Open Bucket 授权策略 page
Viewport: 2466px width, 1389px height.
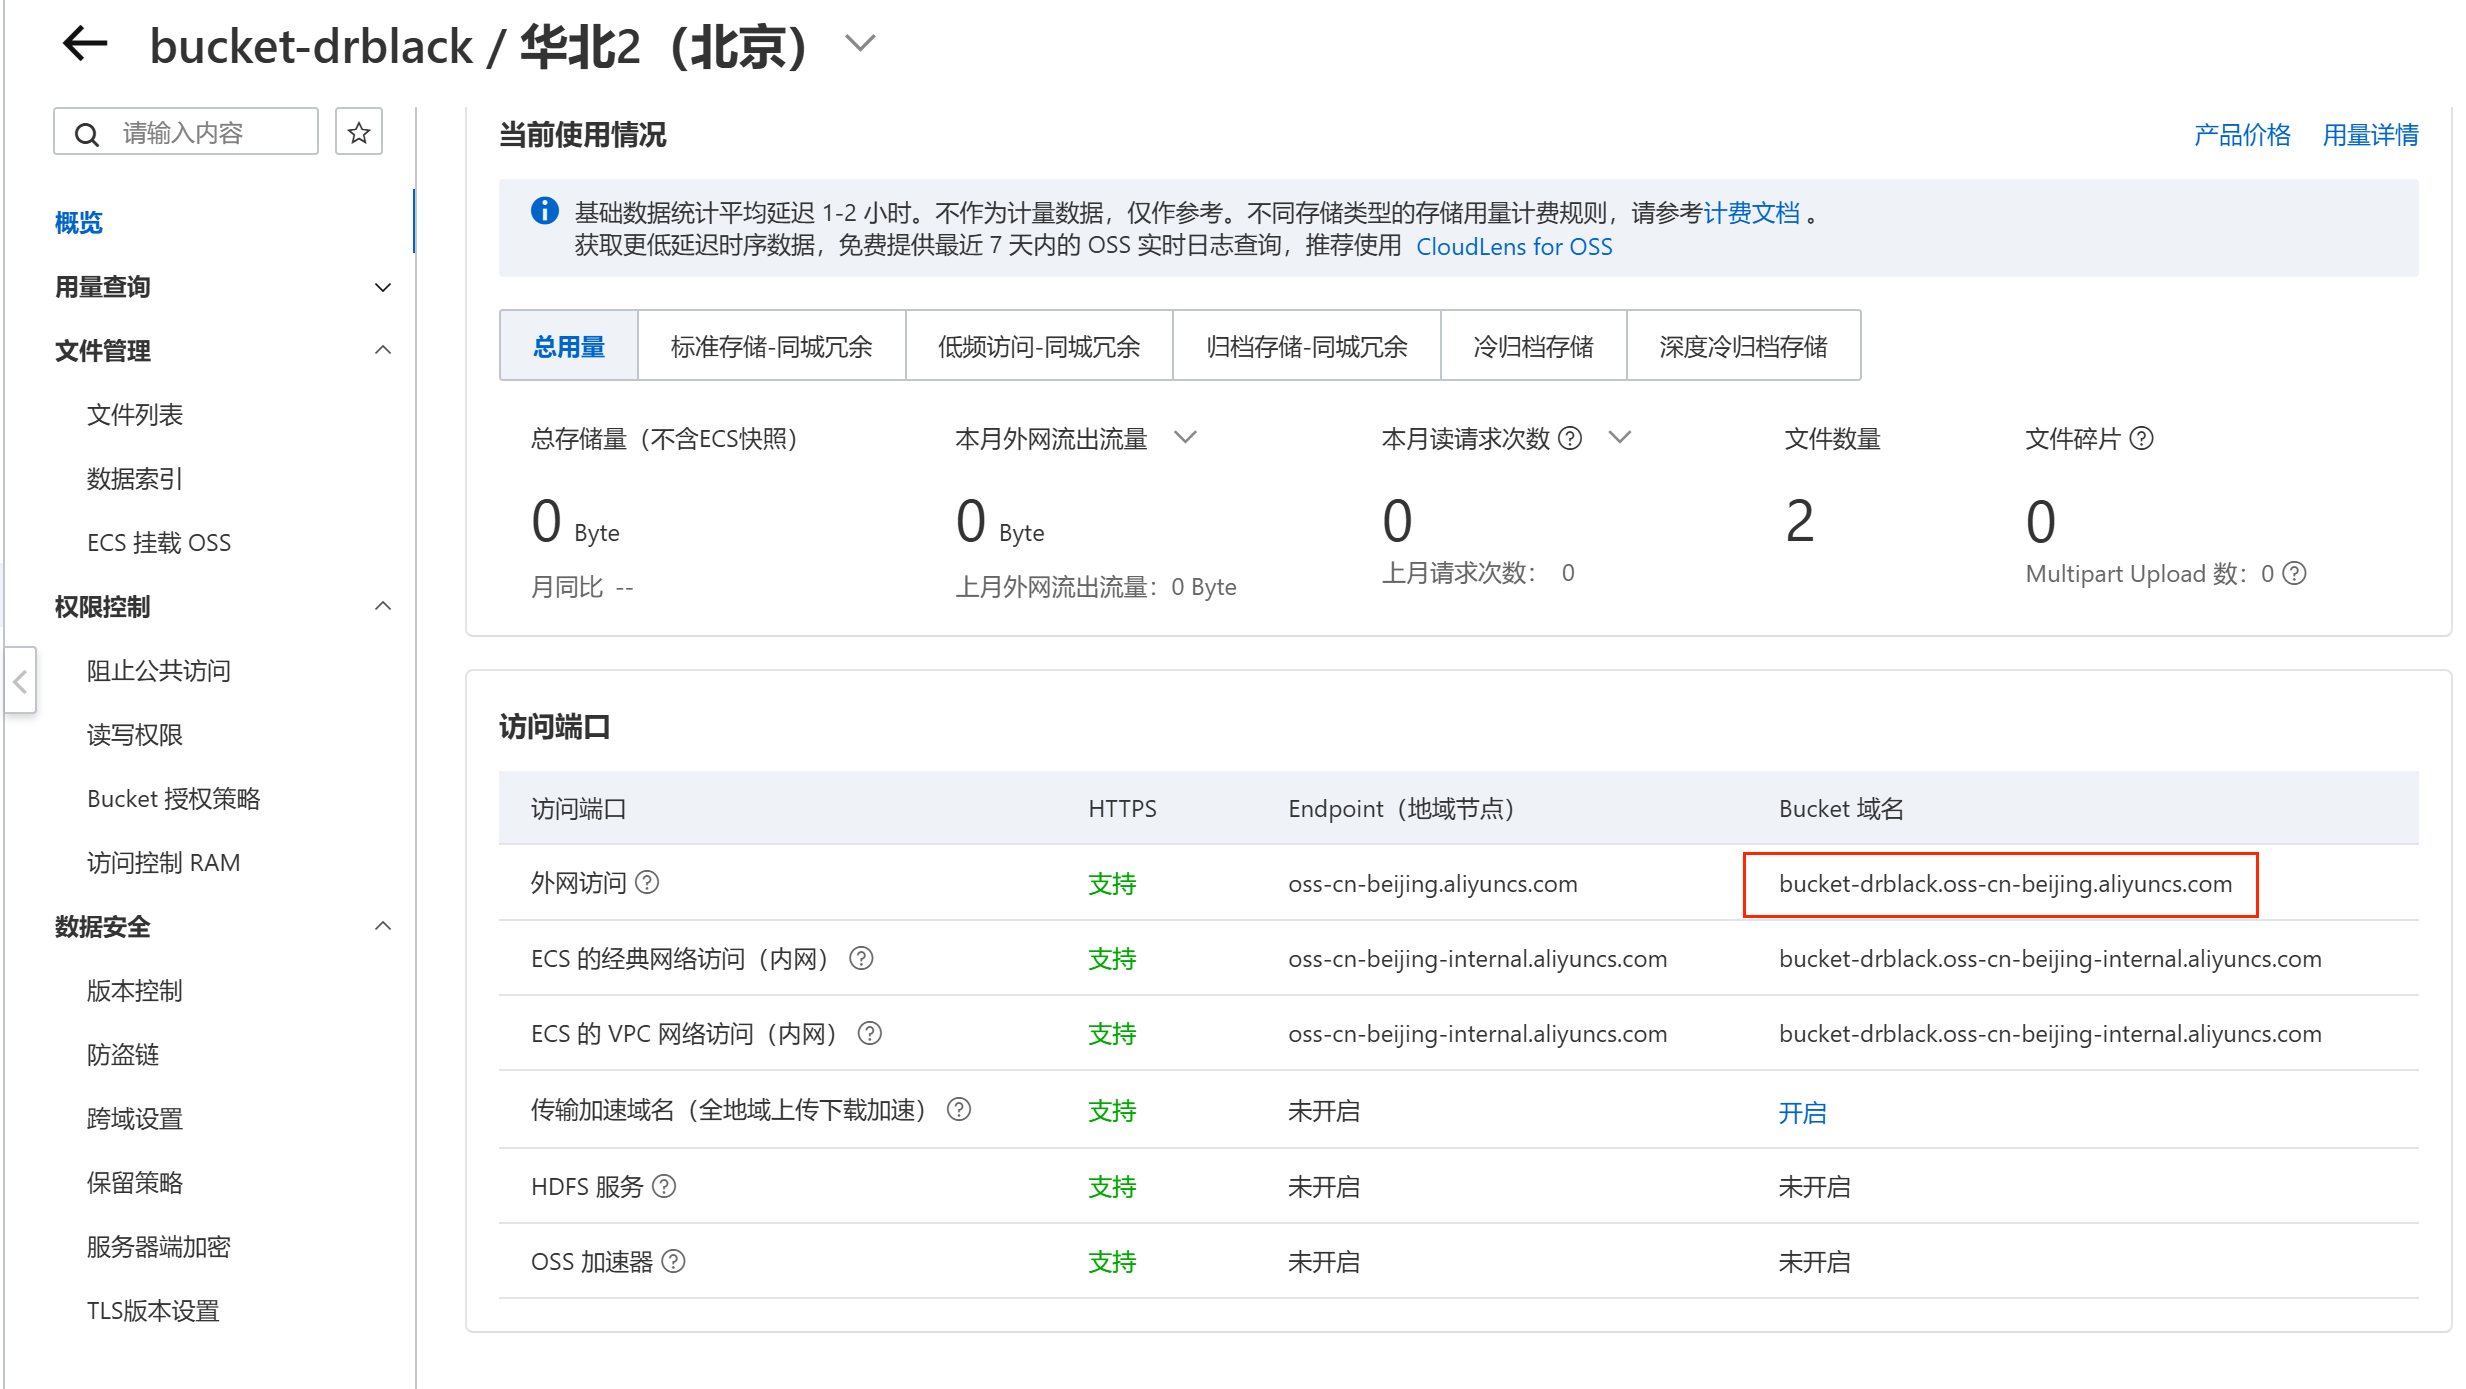tap(174, 799)
